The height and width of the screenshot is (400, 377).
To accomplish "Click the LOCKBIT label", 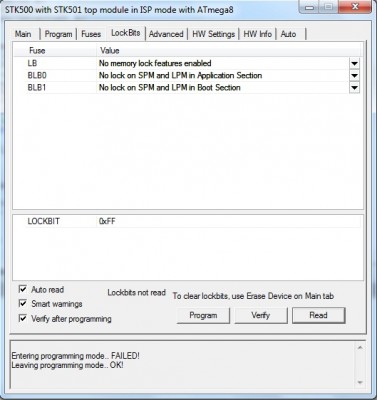I will pyautogui.click(x=44, y=221).
